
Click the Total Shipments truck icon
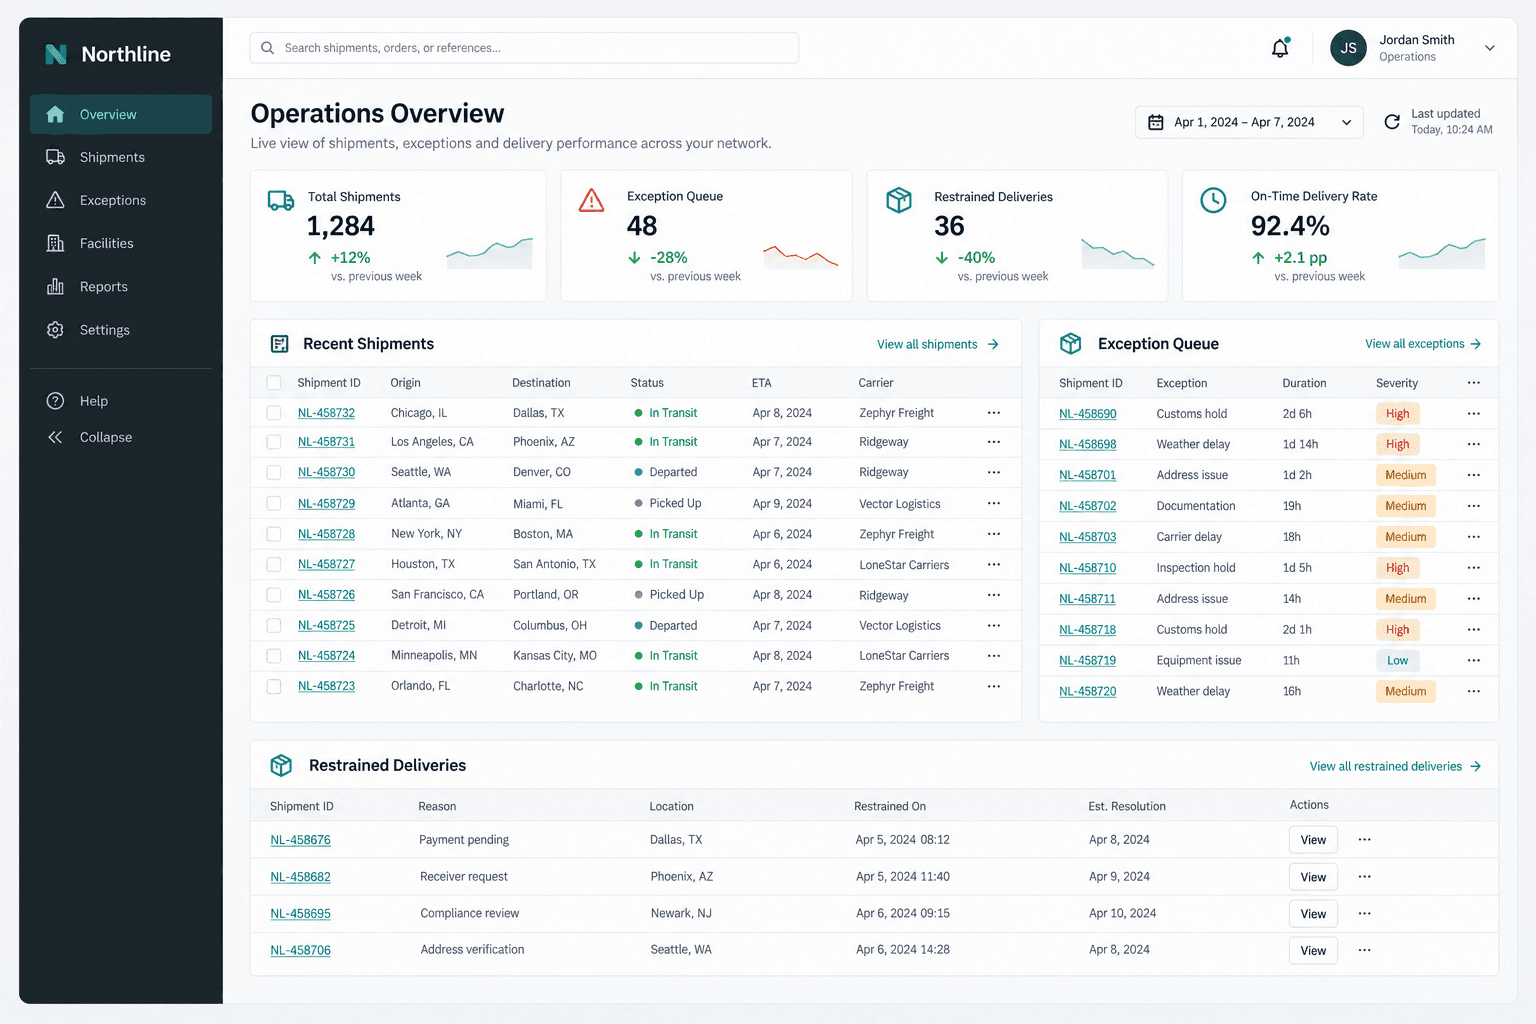(281, 201)
